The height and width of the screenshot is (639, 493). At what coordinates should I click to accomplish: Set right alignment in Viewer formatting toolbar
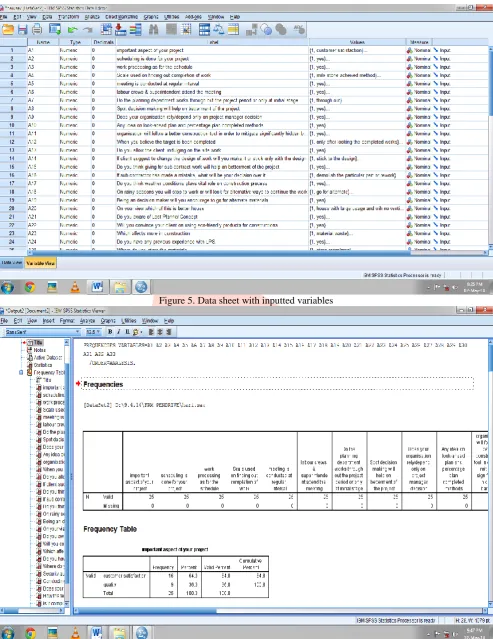[169, 332]
